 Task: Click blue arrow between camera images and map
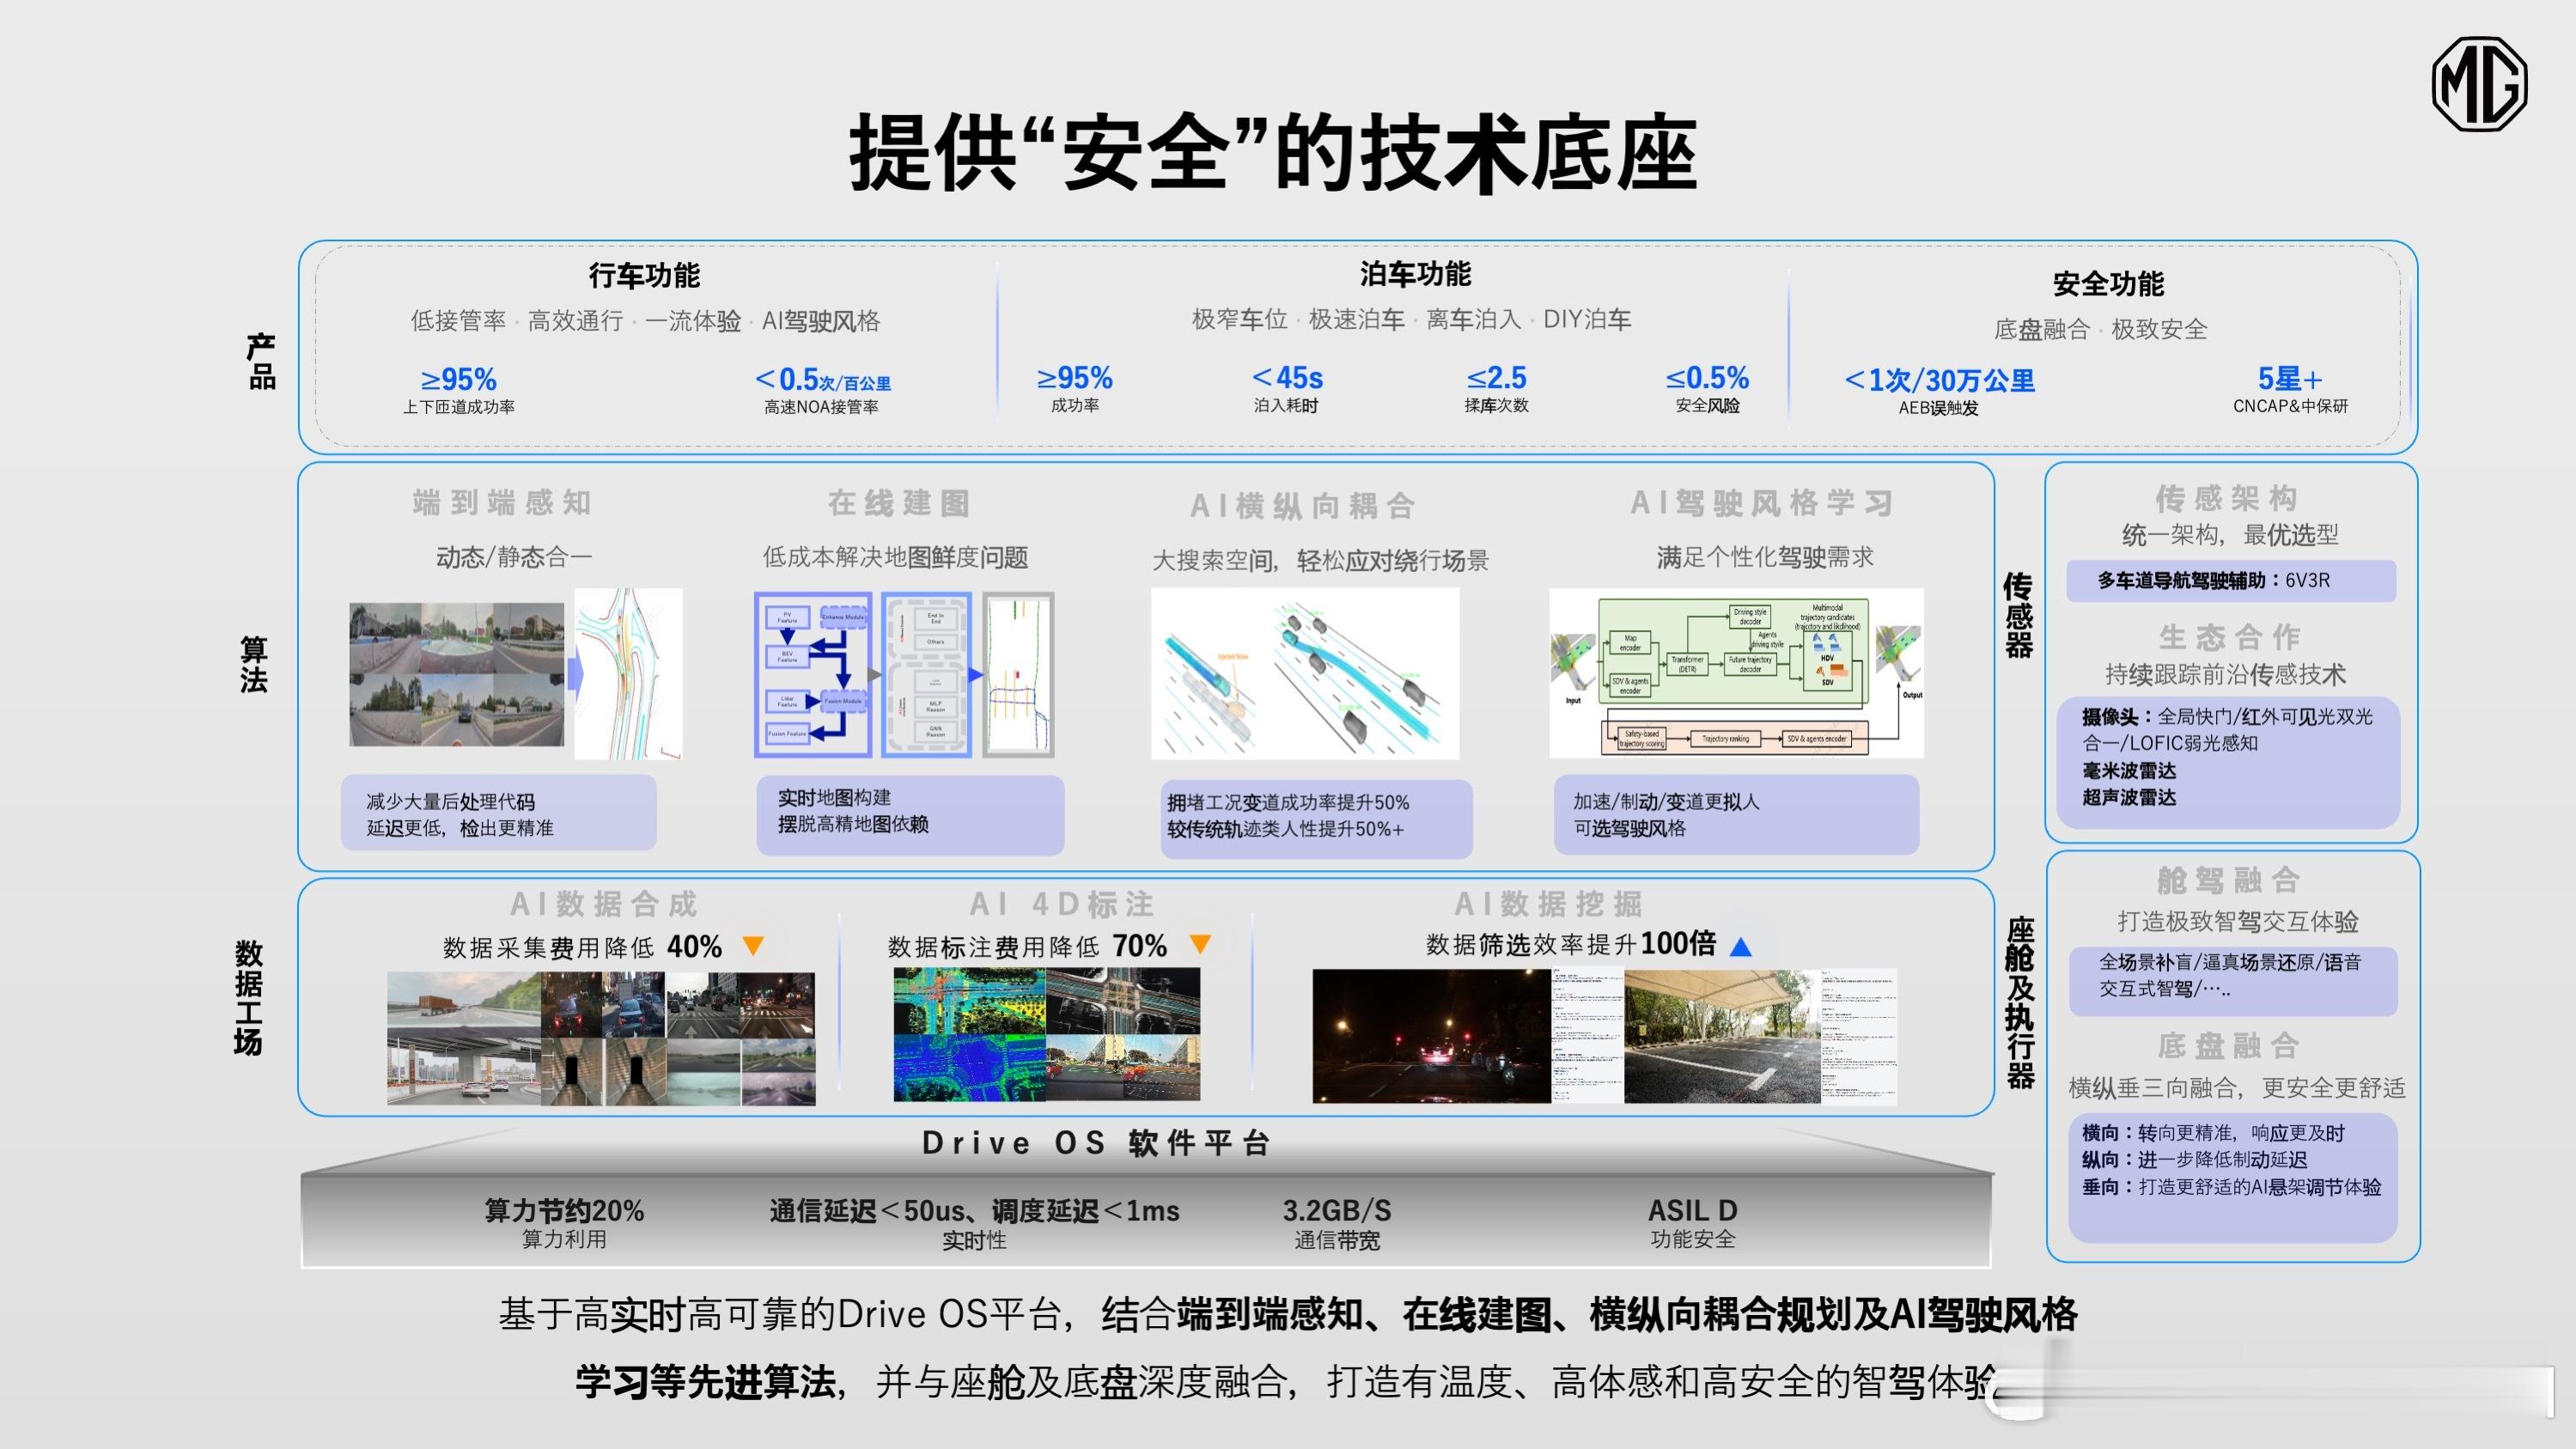tap(575, 673)
